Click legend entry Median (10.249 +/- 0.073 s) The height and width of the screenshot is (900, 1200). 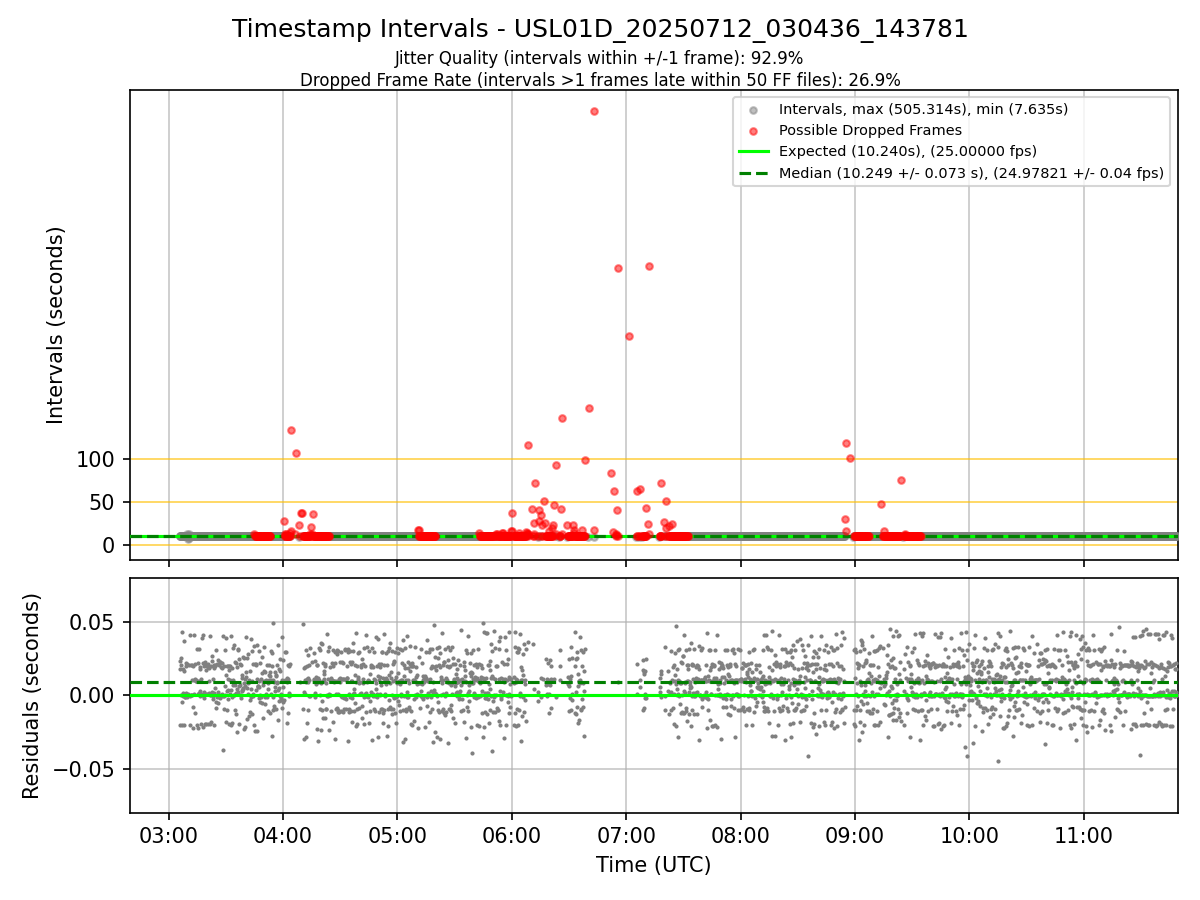pos(971,173)
